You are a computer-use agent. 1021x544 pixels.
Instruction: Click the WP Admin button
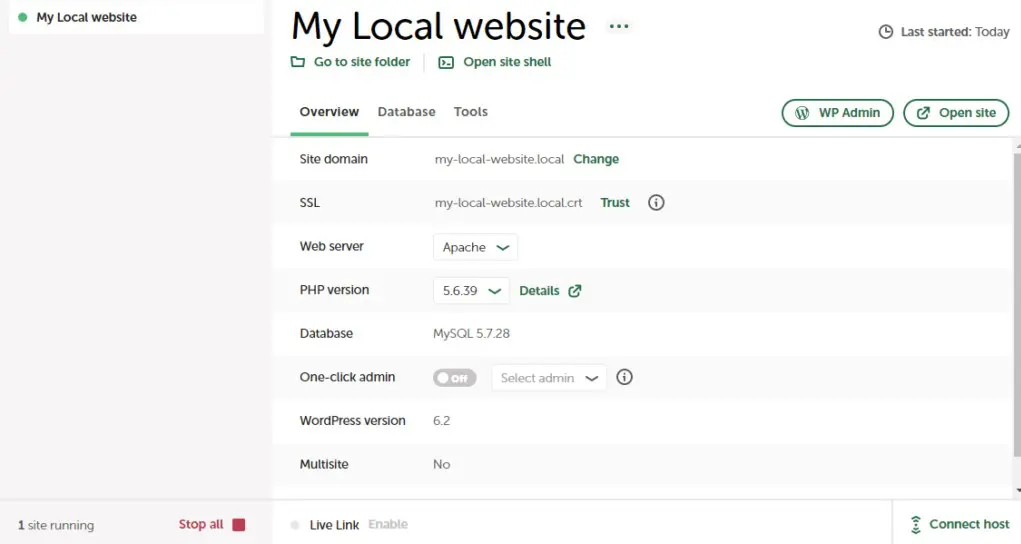(x=837, y=113)
